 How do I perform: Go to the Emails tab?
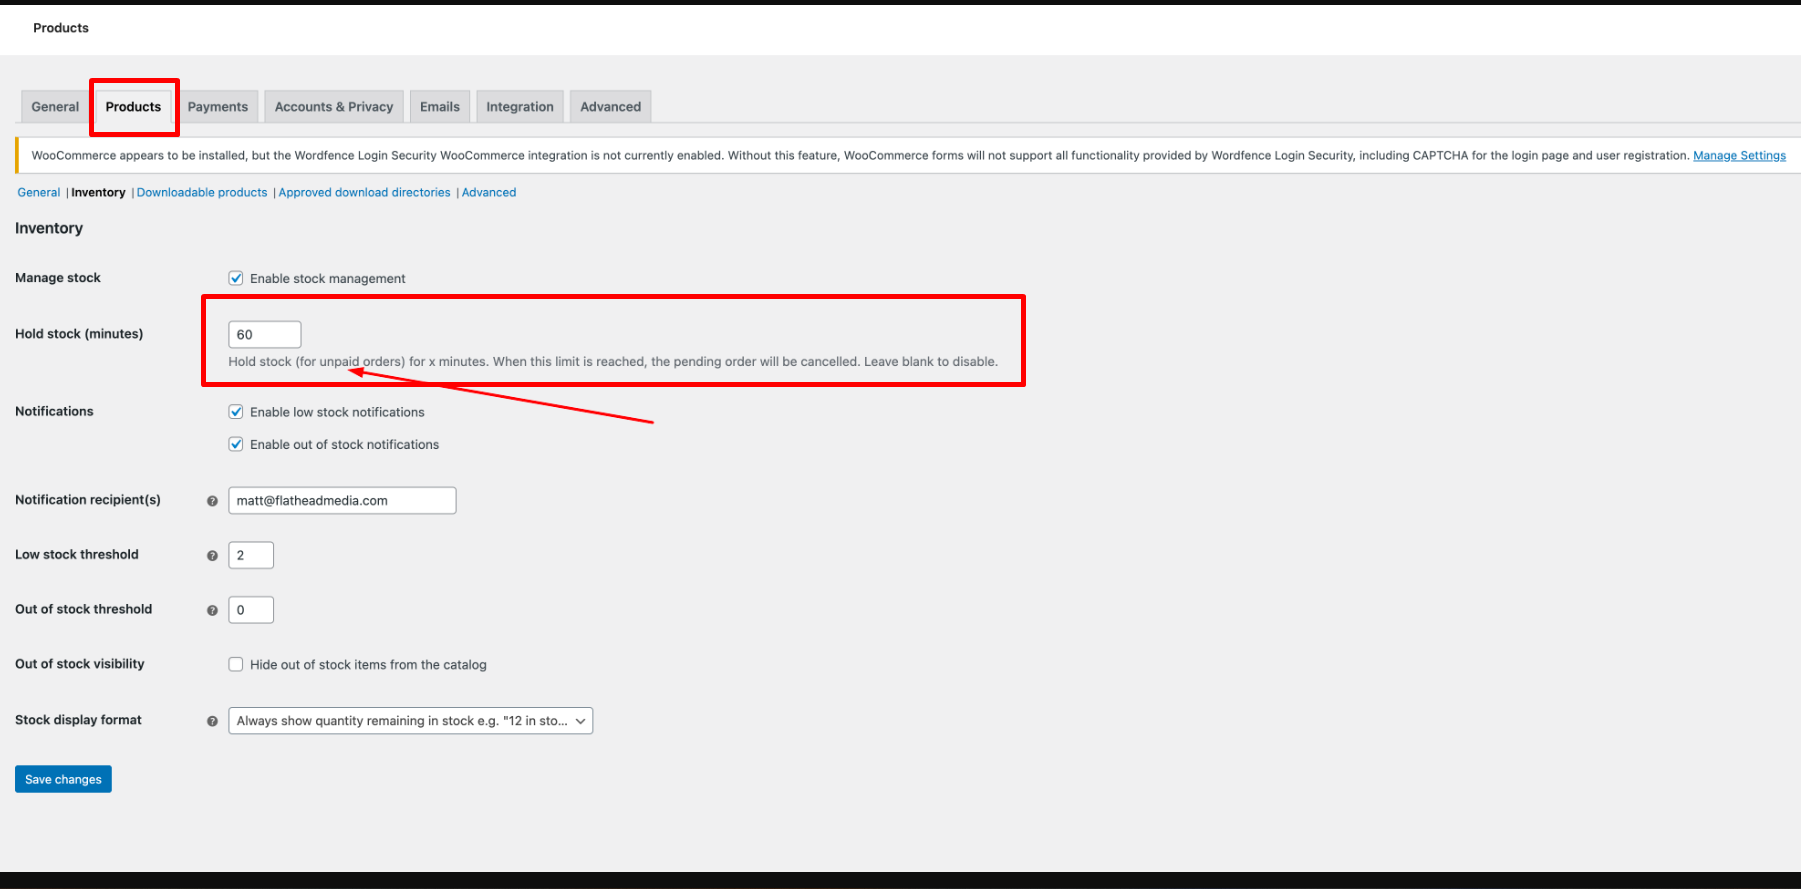[x=440, y=107]
